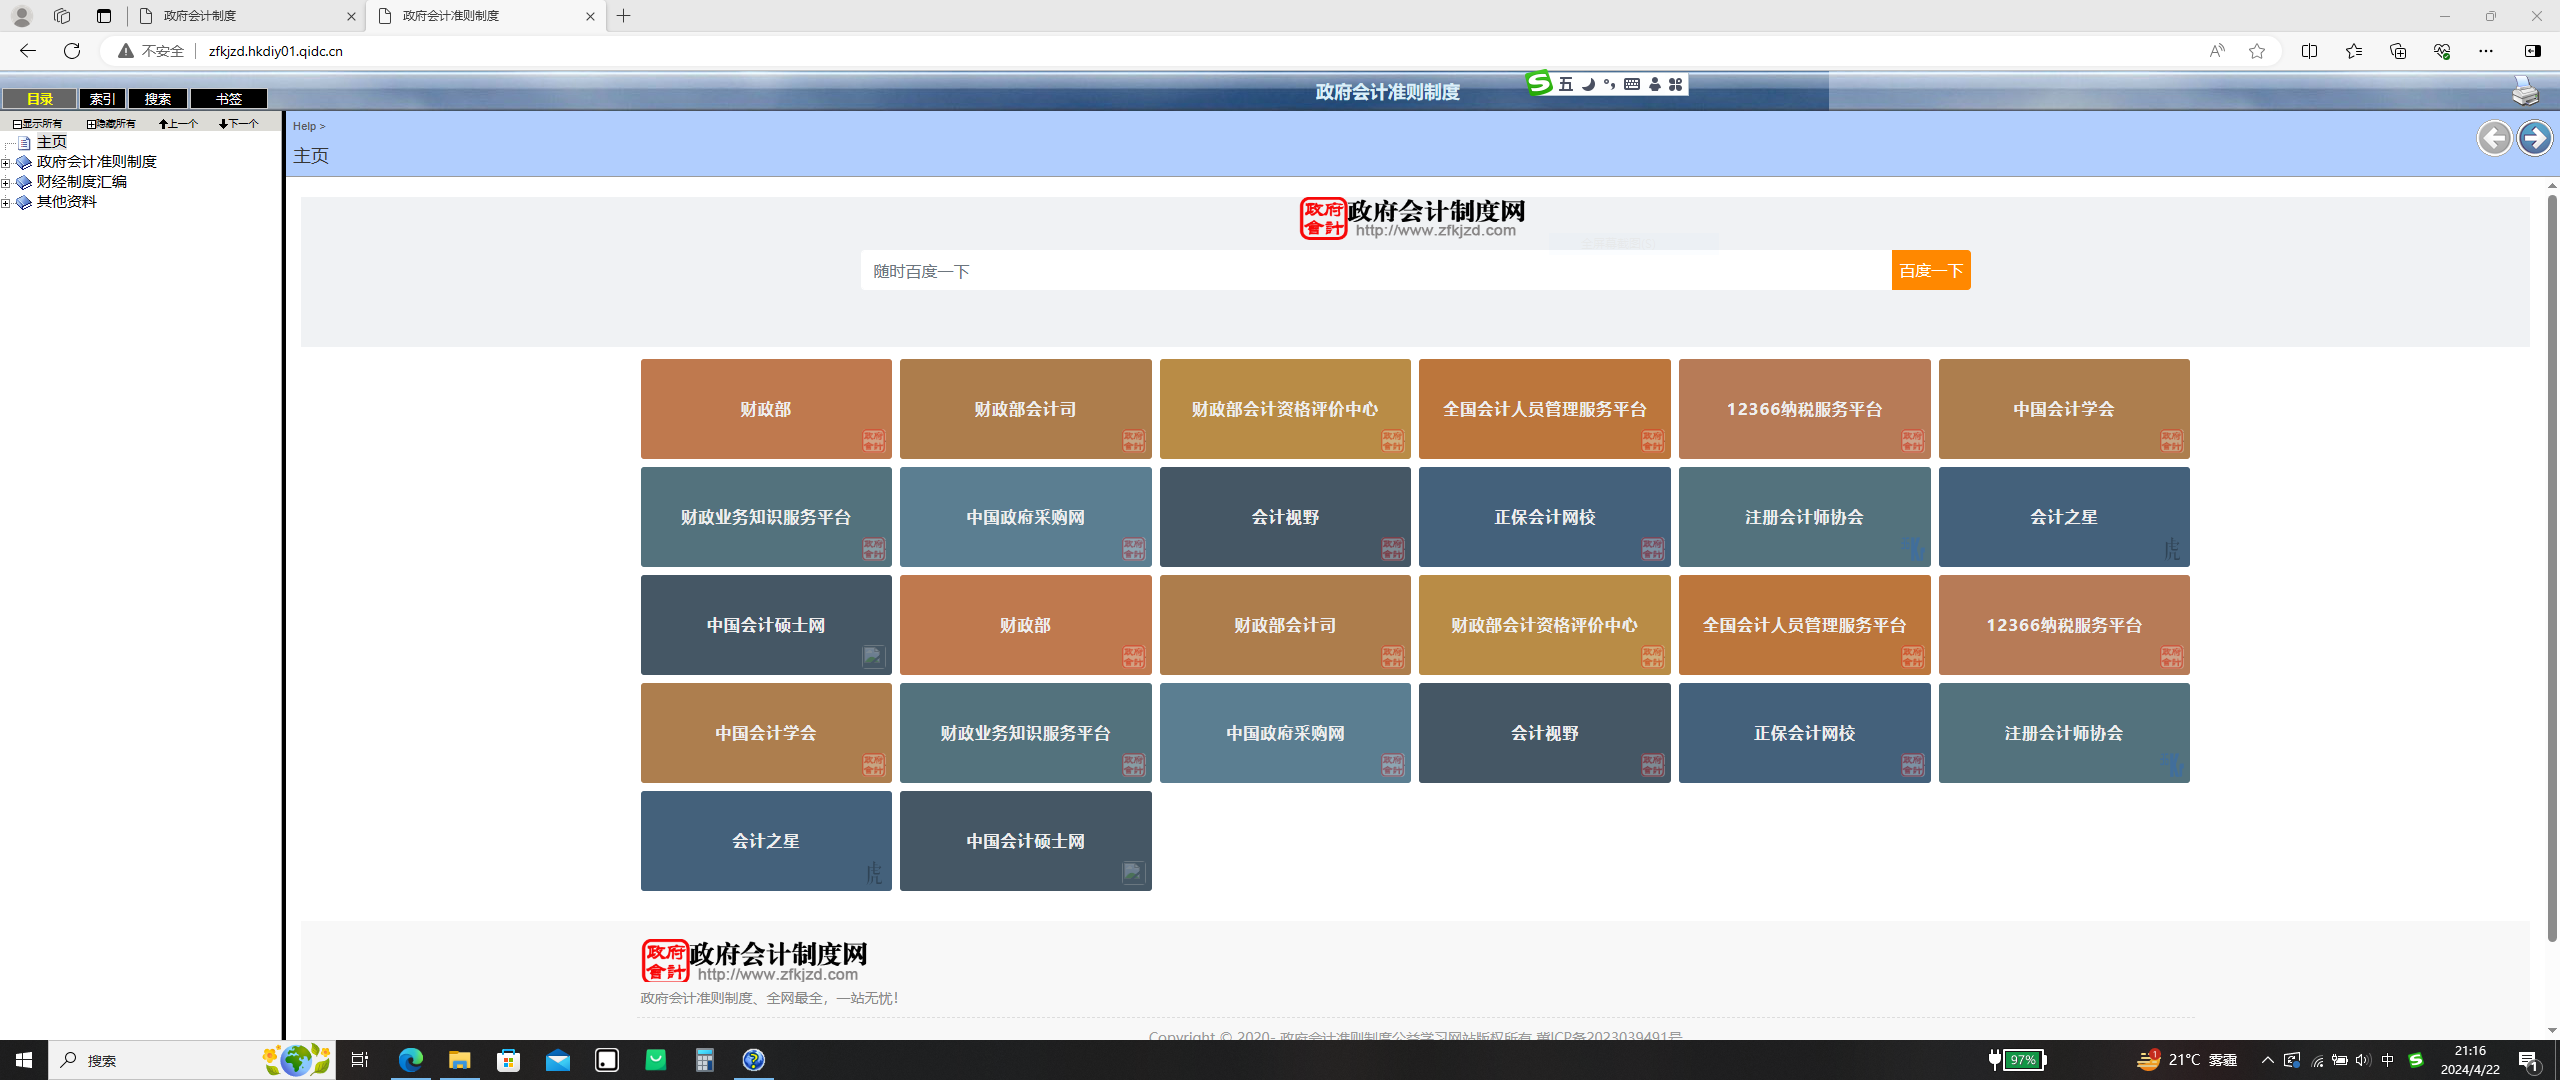Open a new tab with the plus button
2560x1080 pixels.
[624, 16]
